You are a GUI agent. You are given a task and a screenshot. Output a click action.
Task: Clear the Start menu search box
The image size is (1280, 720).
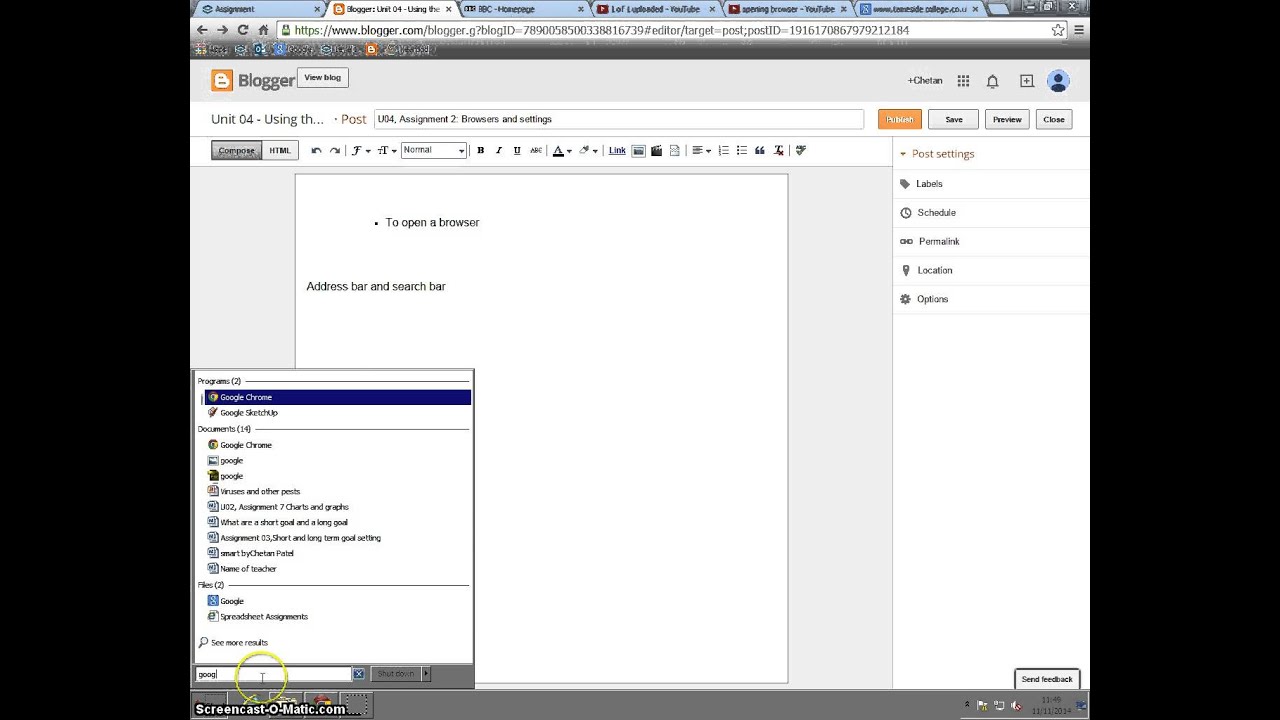pos(358,674)
